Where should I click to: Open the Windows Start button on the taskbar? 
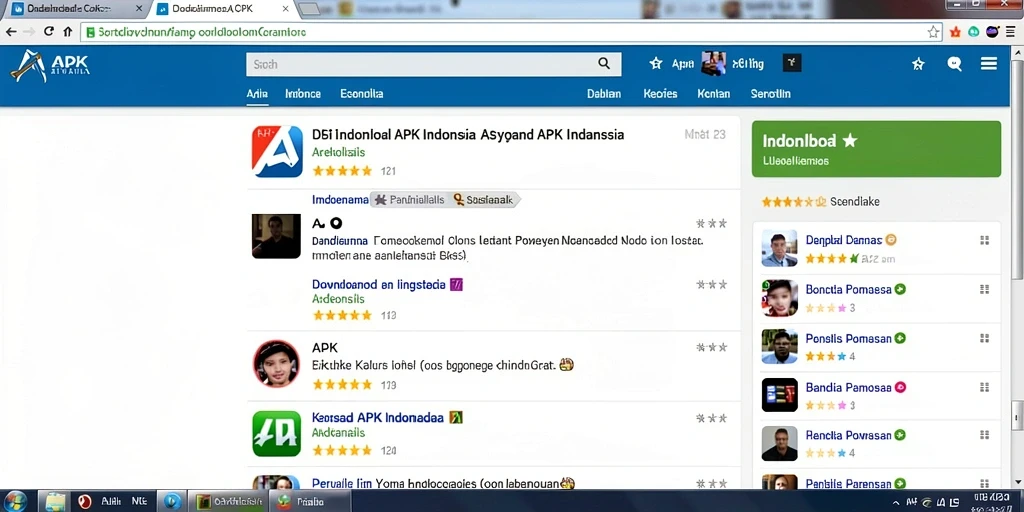(14, 501)
